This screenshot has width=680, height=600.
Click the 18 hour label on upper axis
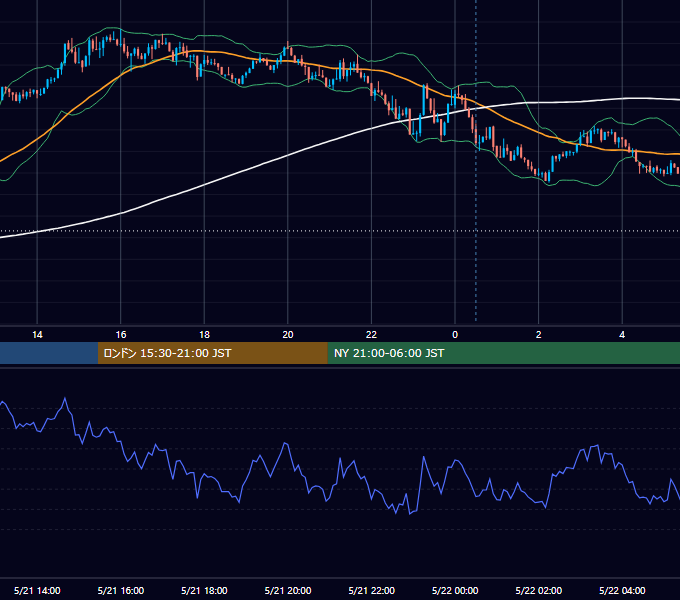click(x=204, y=335)
